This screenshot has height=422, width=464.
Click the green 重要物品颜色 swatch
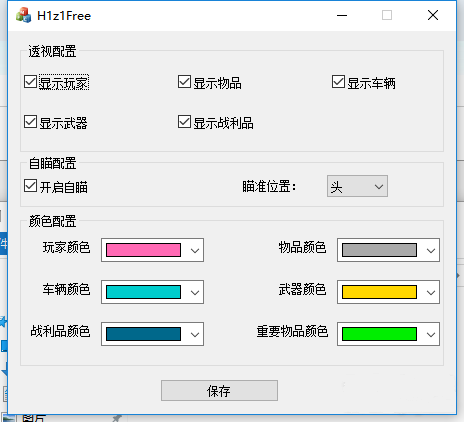coord(379,334)
